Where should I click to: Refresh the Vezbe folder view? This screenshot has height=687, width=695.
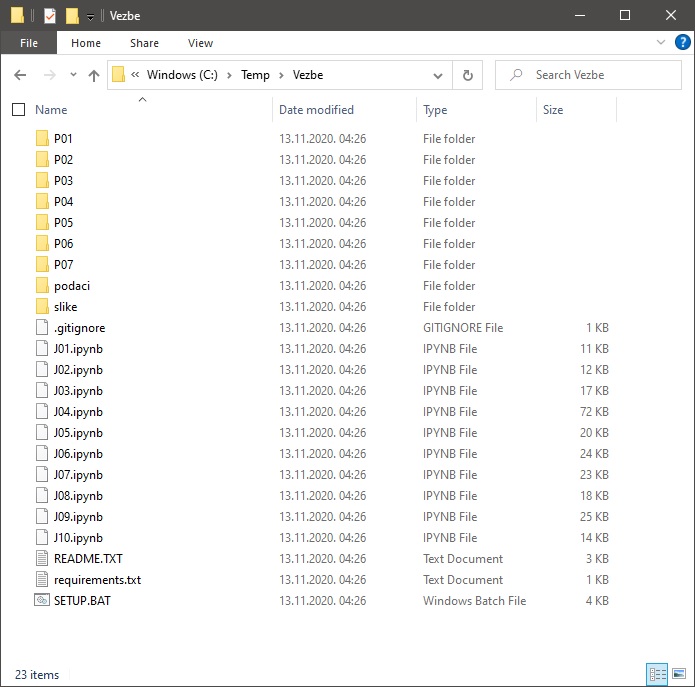coord(467,75)
